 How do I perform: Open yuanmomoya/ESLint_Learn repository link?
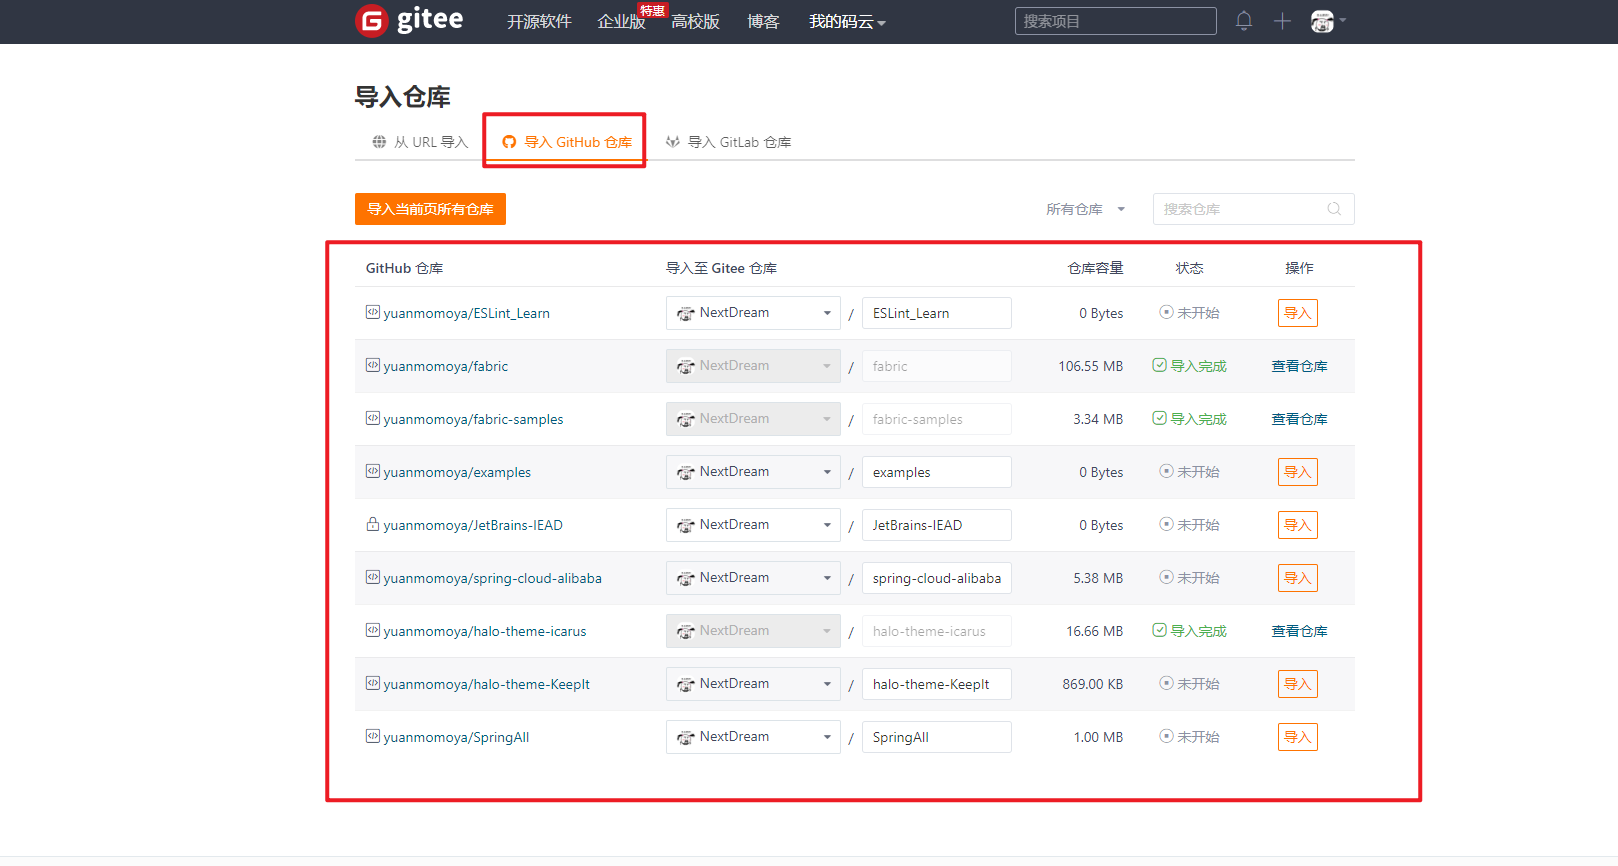[x=466, y=313]
